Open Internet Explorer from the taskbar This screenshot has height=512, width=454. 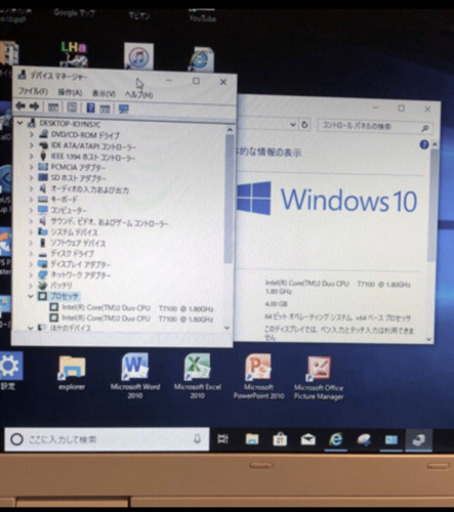[x=336, y=440]
